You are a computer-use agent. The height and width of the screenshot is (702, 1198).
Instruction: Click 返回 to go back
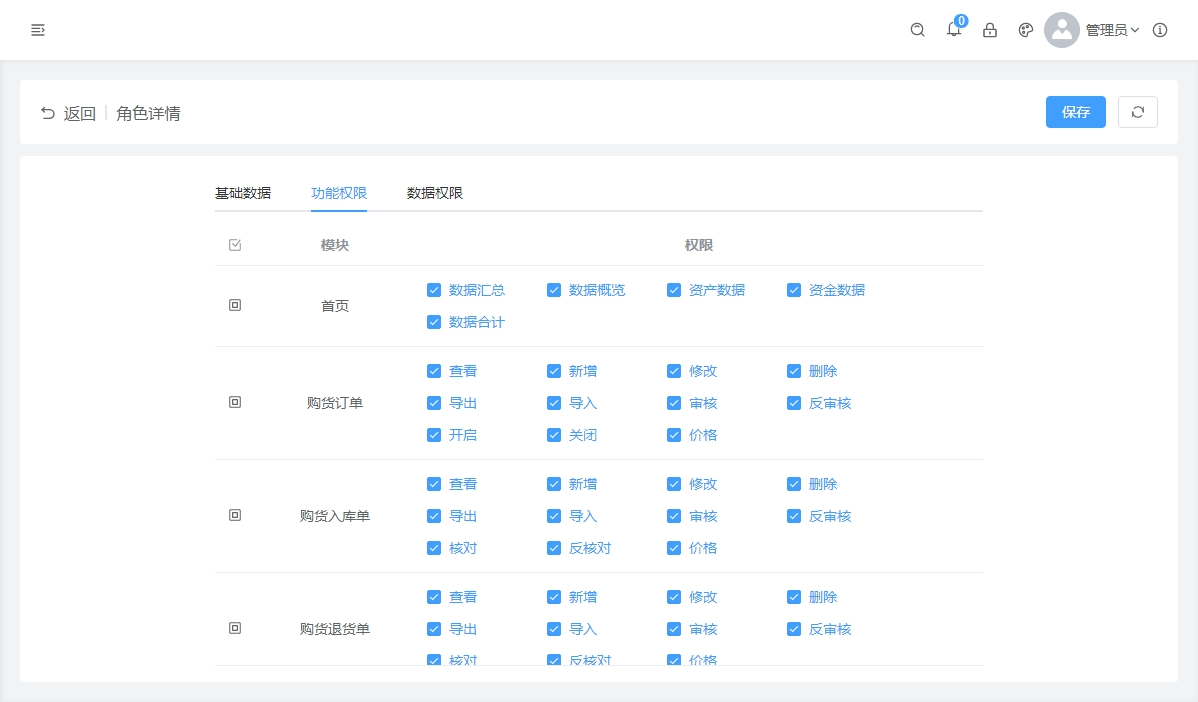[68, 113]
